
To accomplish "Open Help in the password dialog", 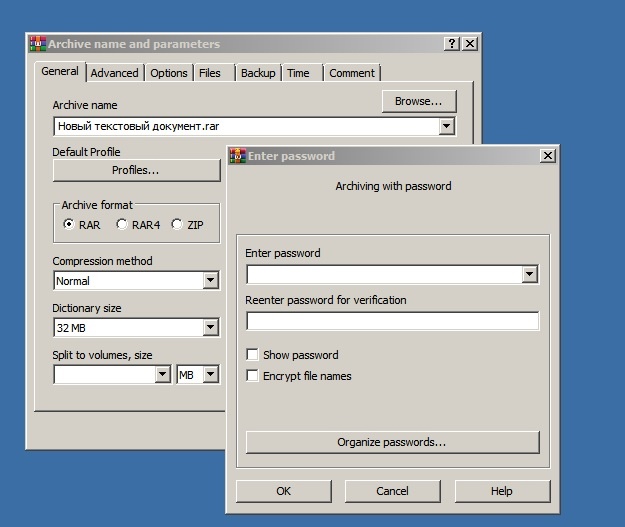I will tap(502, 491).
